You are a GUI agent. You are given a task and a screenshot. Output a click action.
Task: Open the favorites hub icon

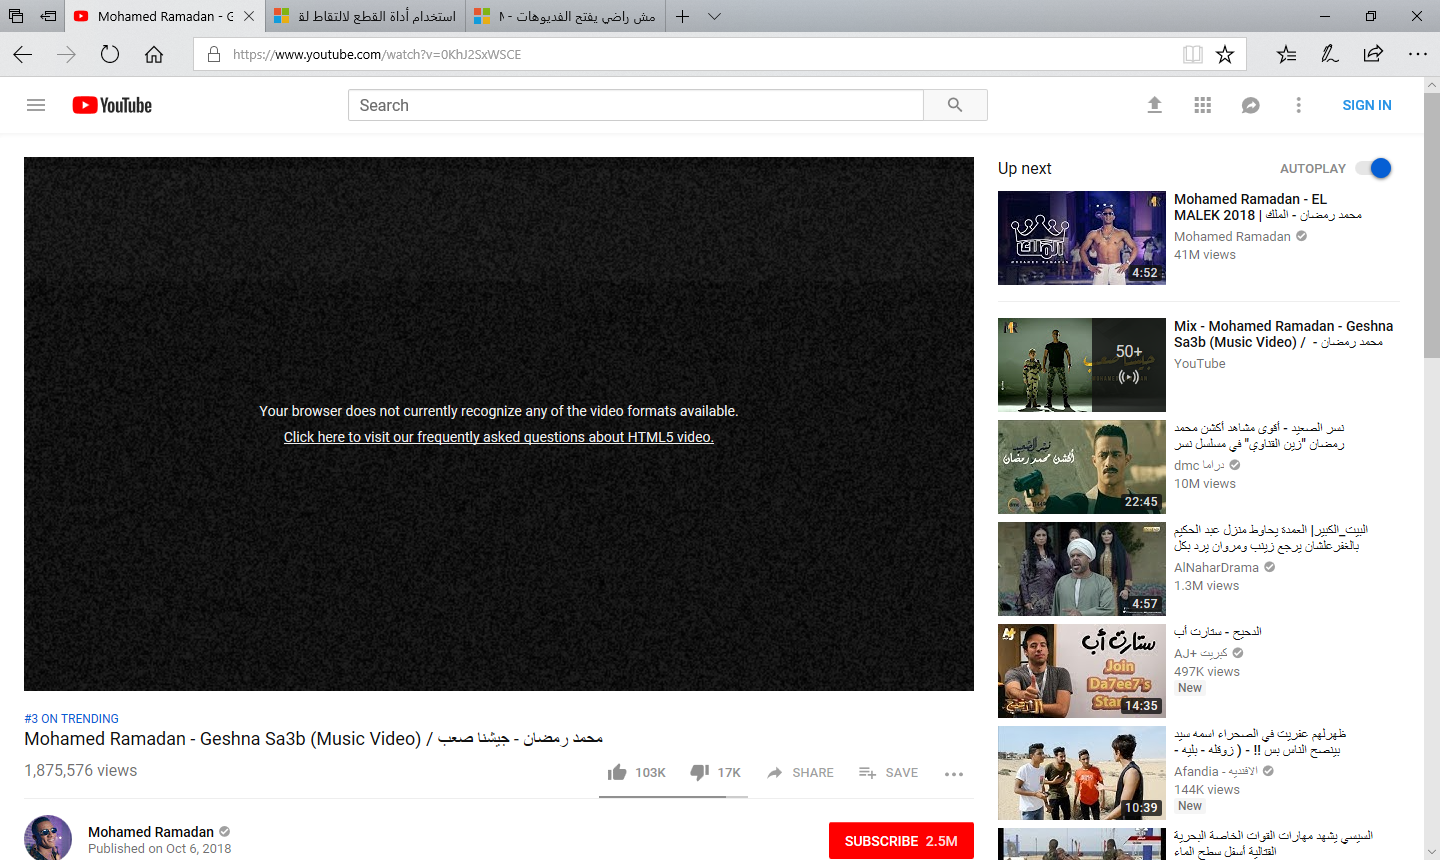(x=1286, y=54)
